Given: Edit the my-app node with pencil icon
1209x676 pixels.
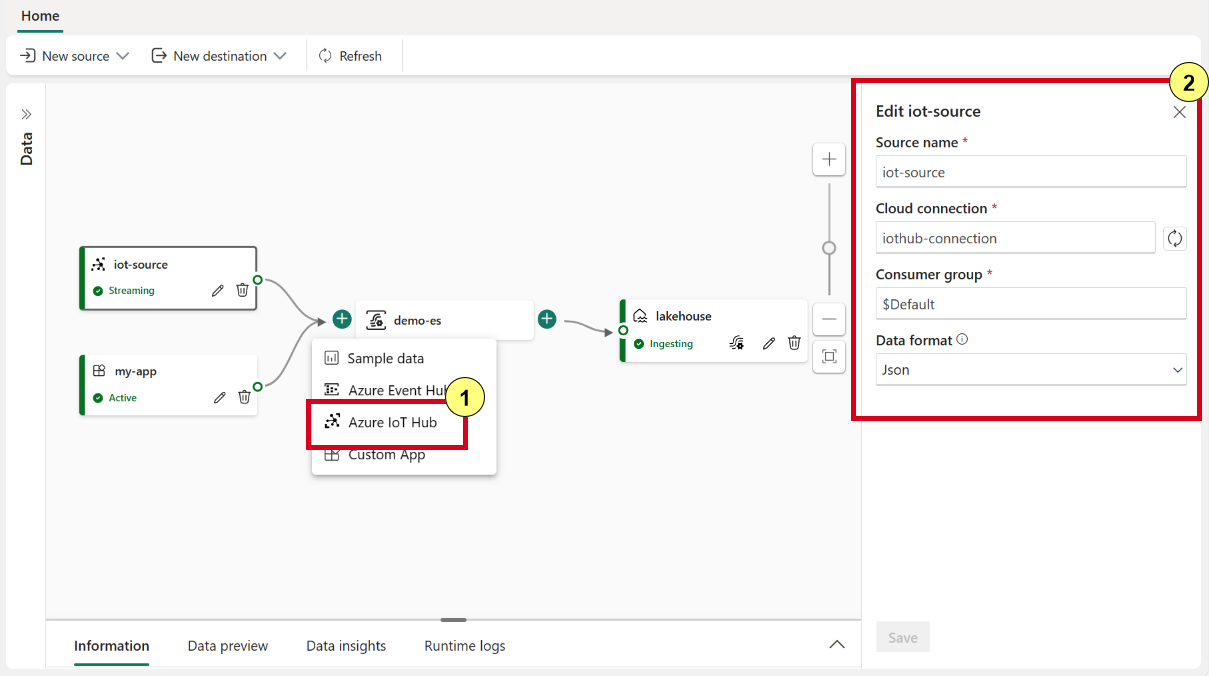Looking at the screenshot, I should click(x=220, y=397).
